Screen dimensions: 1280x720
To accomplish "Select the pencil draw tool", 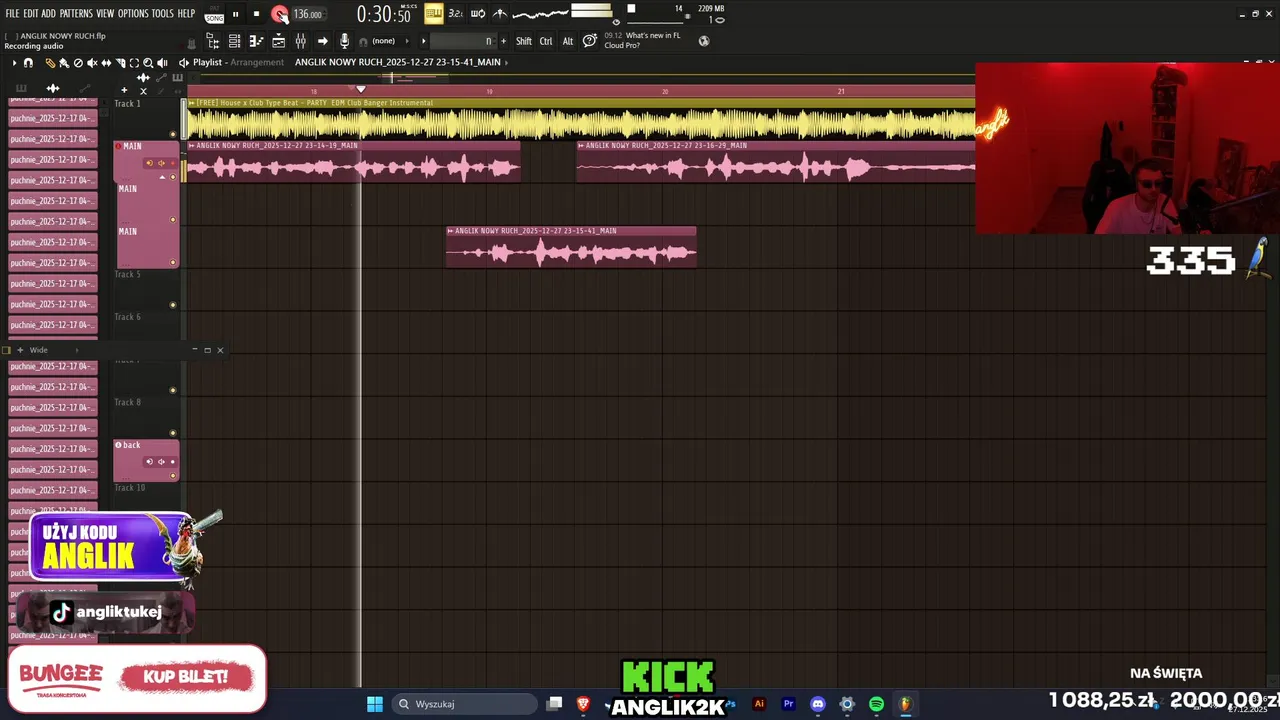I will point(50,63).
